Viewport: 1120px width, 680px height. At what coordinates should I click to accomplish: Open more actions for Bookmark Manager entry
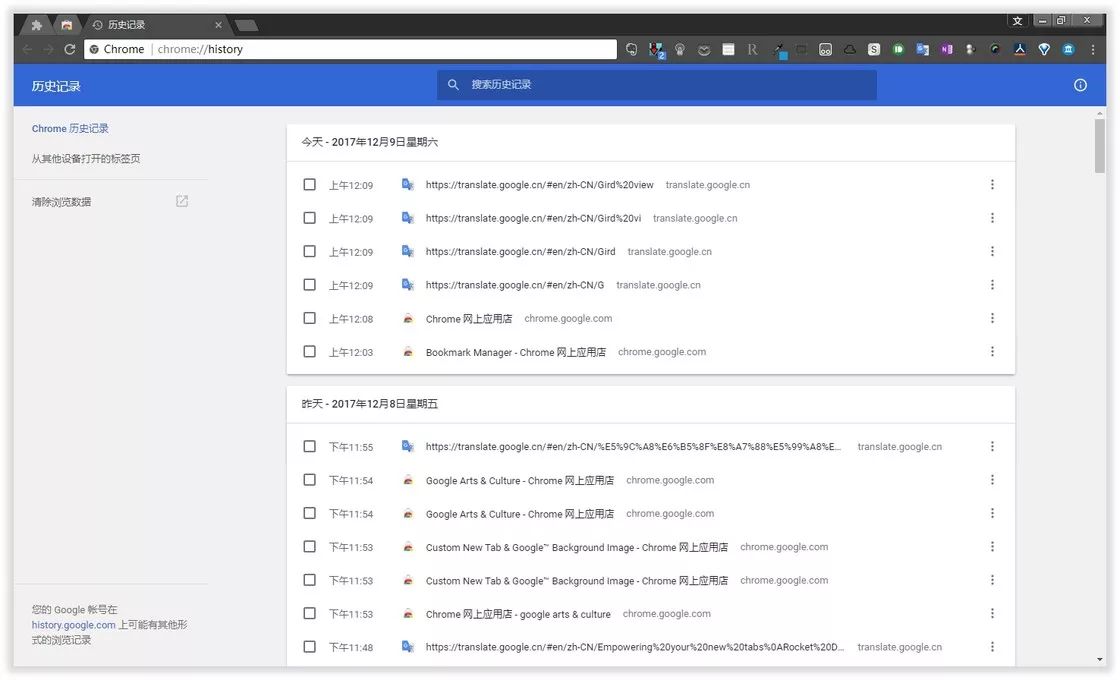point(992,351)
